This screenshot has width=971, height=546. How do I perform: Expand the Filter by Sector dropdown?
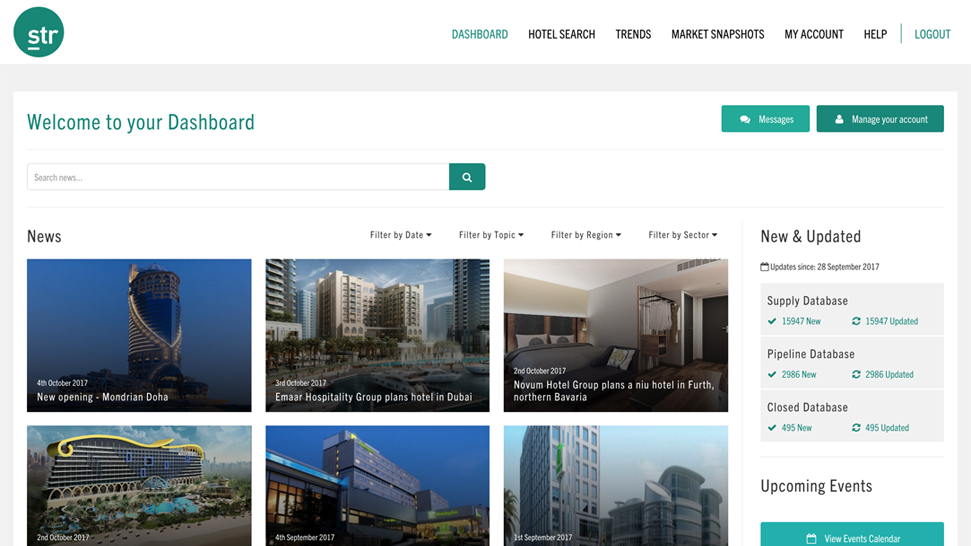(x=682, y=235)
